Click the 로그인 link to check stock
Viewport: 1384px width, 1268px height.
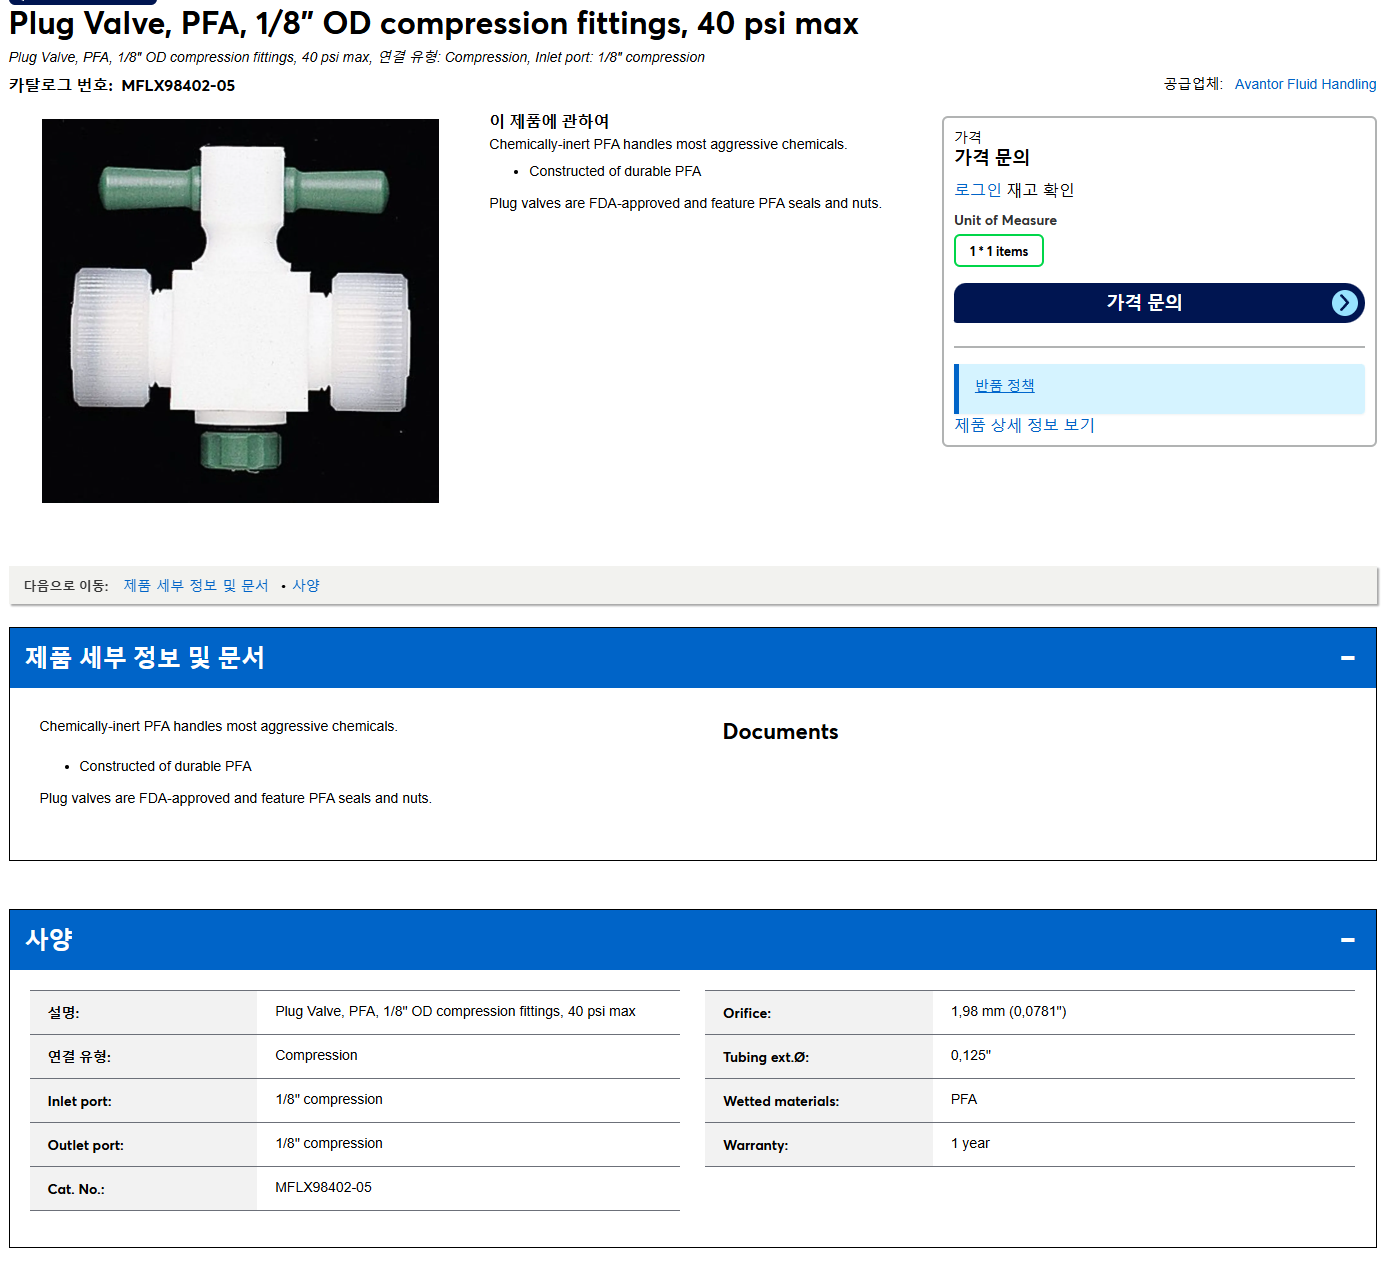pyautogui.click(x=977, y=190)
